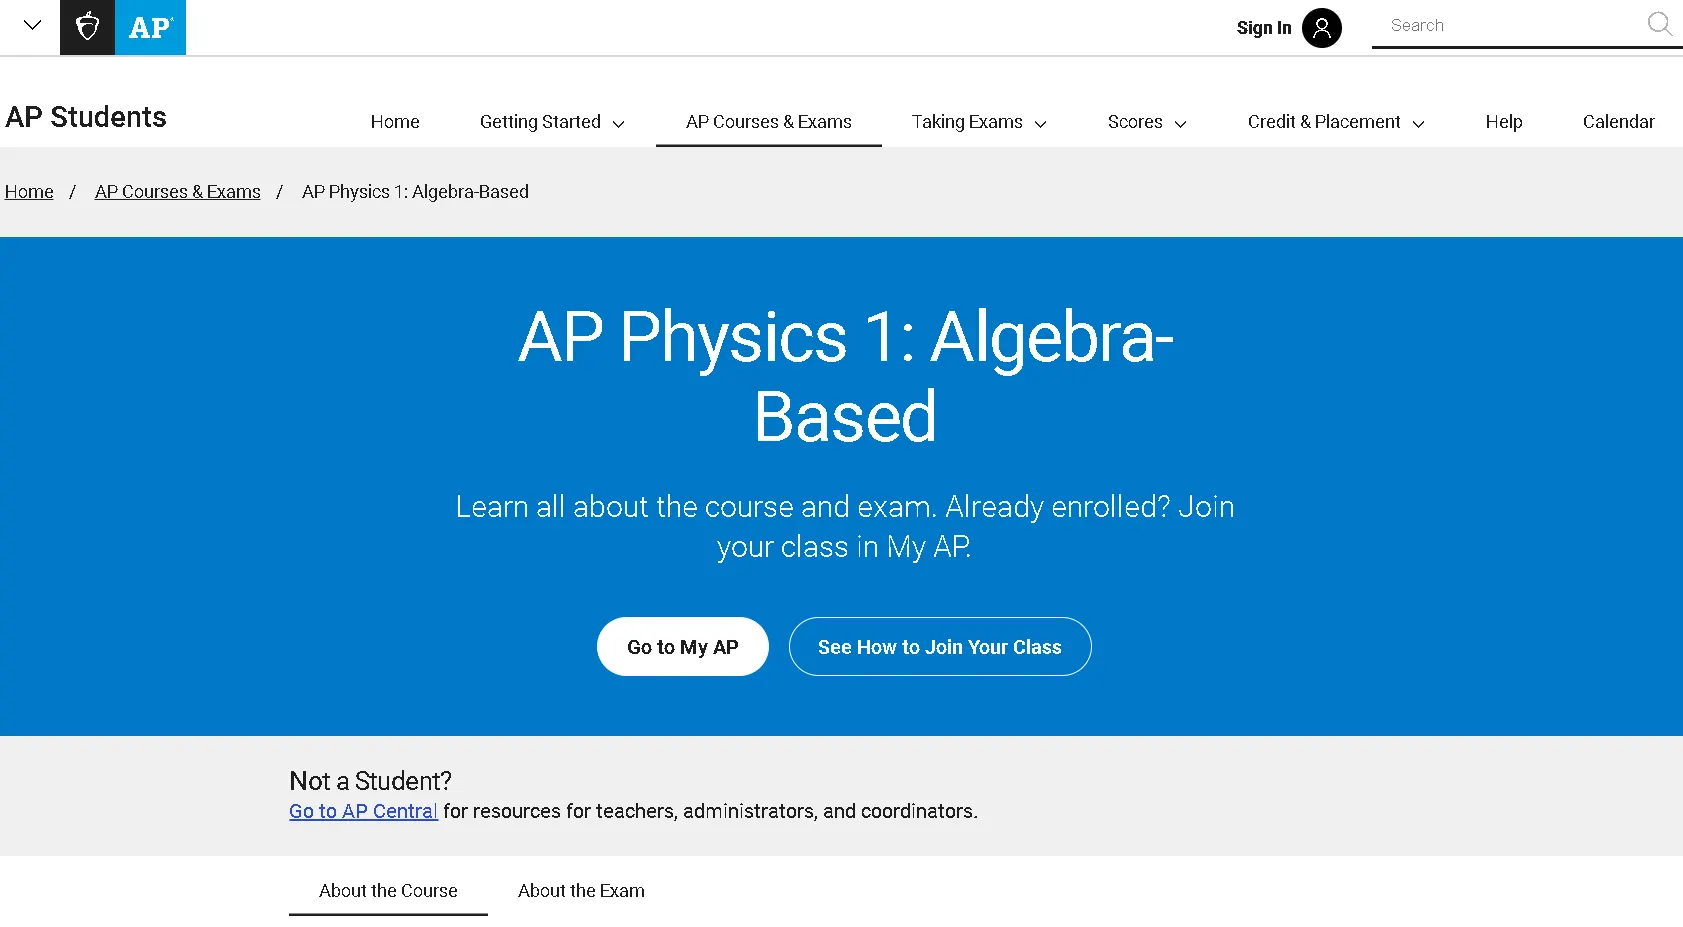The image size is (1683, 927).
Task: Click the Sign In person avatar icon
Action: (x=1322, y=28)
